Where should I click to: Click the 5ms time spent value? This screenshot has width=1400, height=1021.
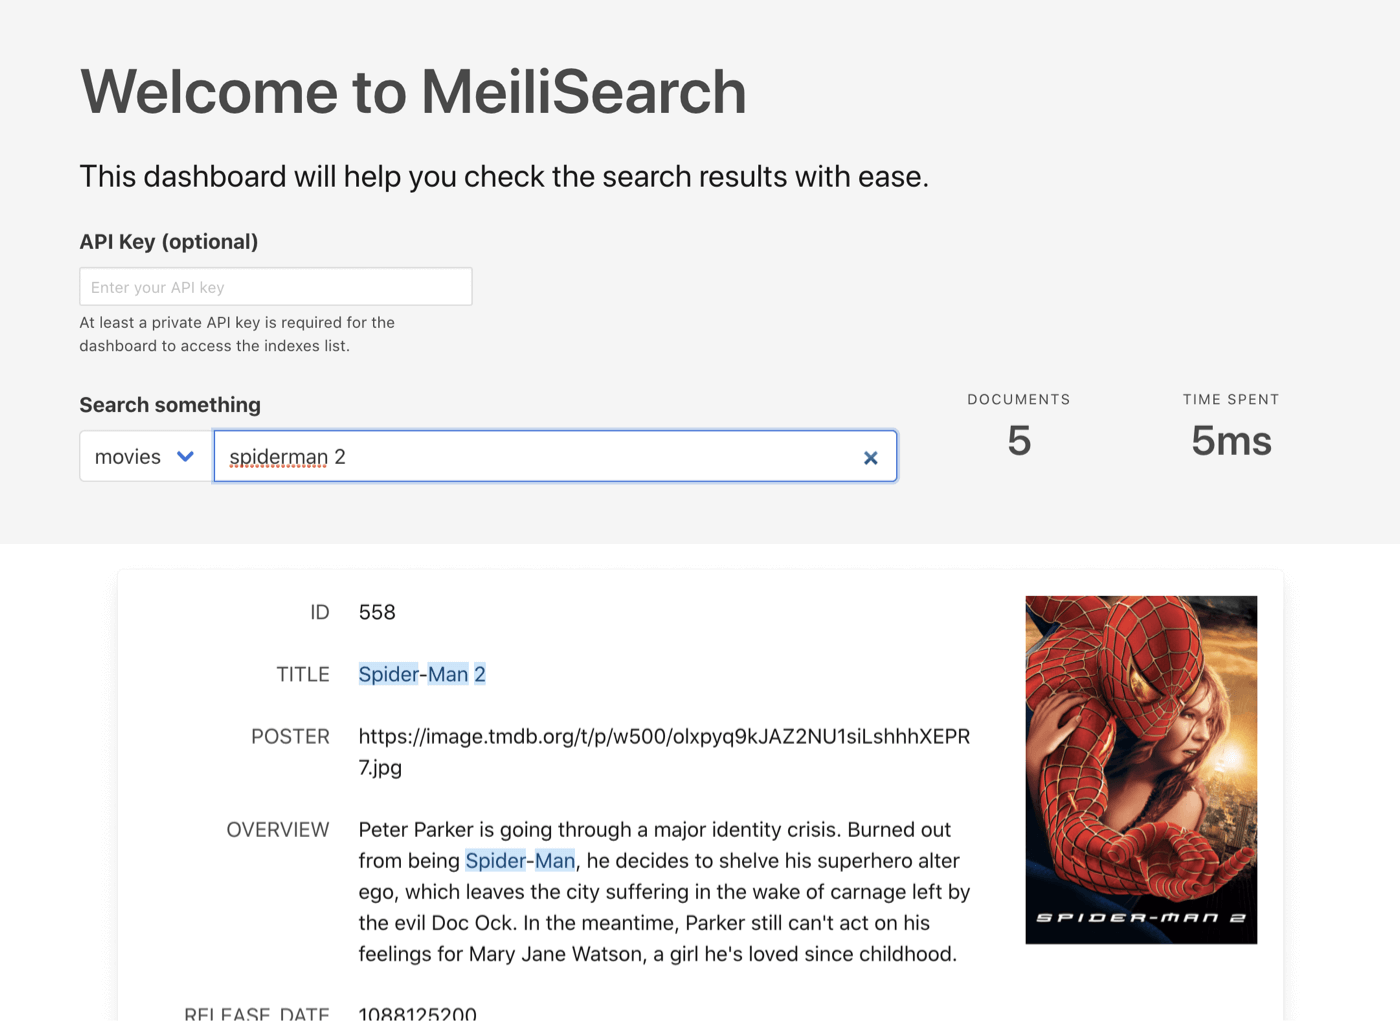coord(1231,441)
